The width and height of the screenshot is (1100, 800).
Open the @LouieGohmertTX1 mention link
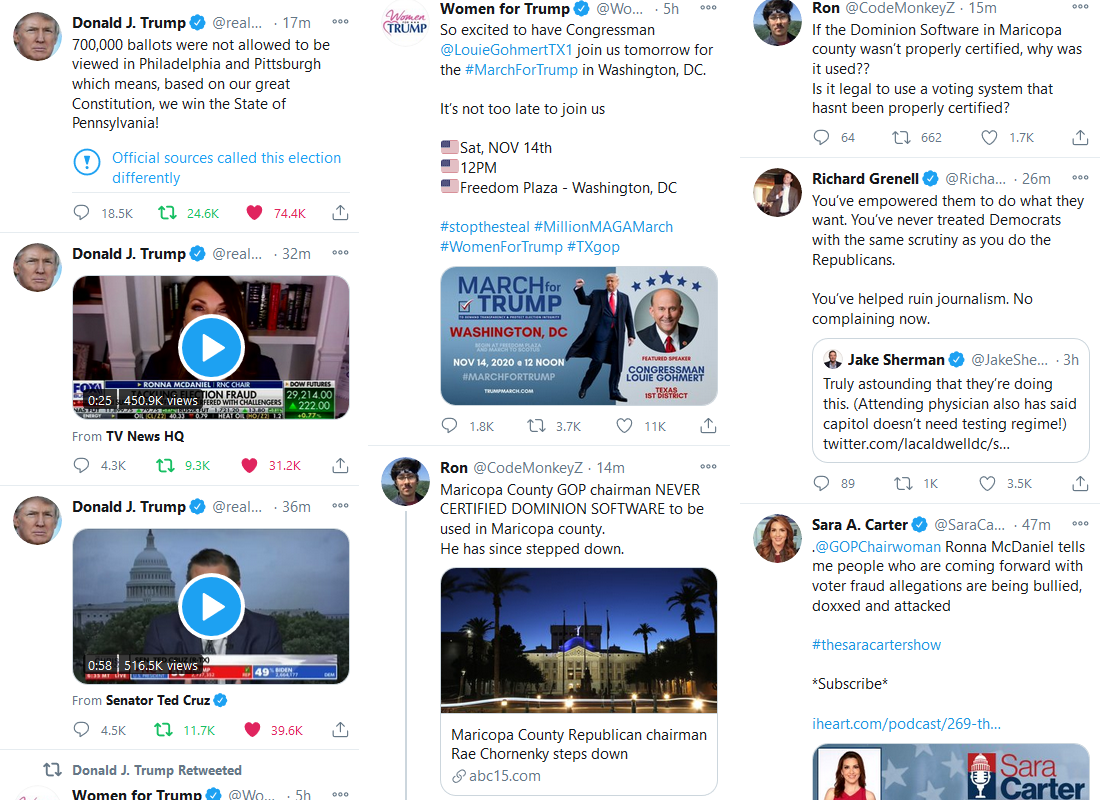pos(507,50)
